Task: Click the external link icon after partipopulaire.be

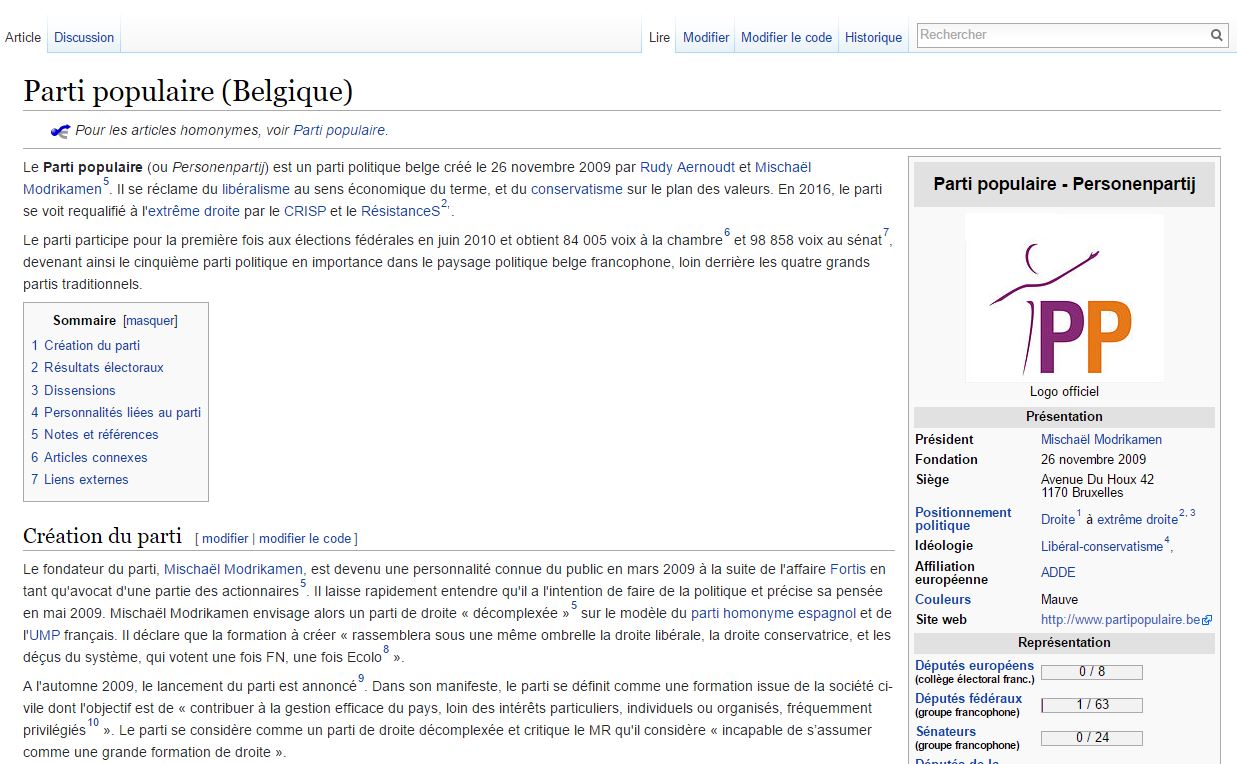Action: (x=1208, y=620)
